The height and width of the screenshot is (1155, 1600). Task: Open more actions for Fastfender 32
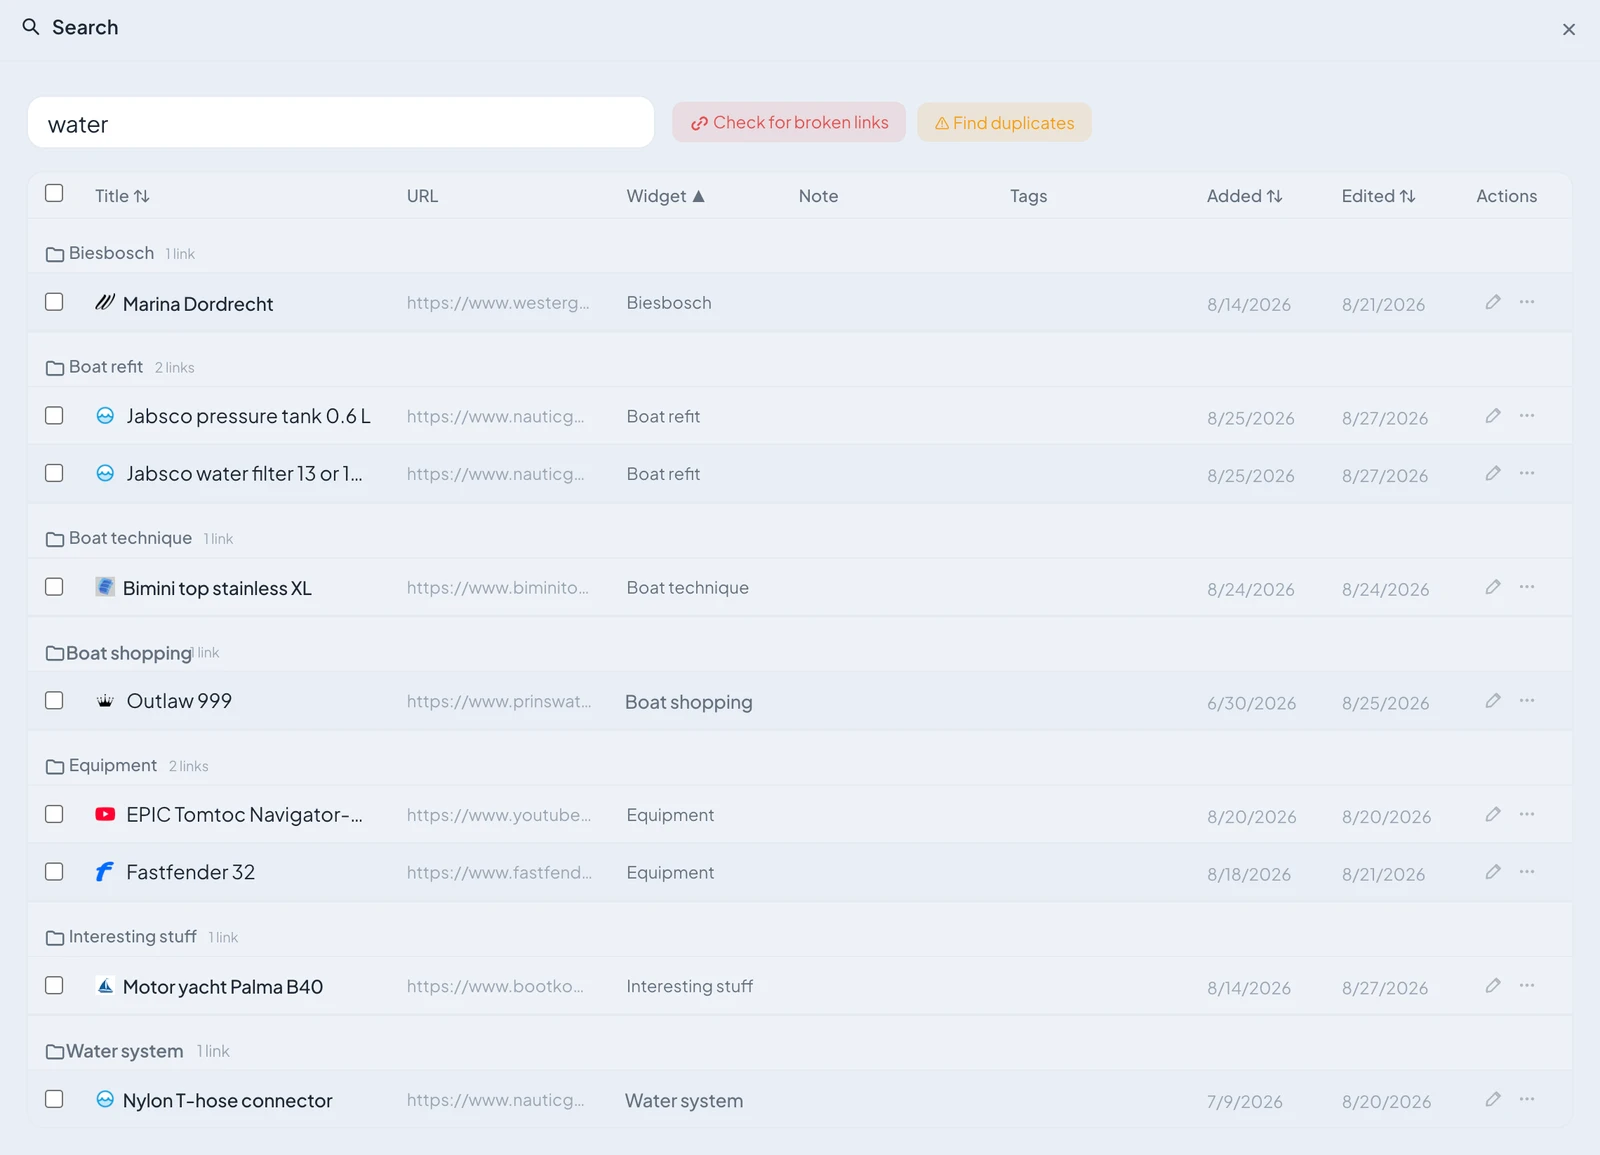click(x=1527, y=872)
